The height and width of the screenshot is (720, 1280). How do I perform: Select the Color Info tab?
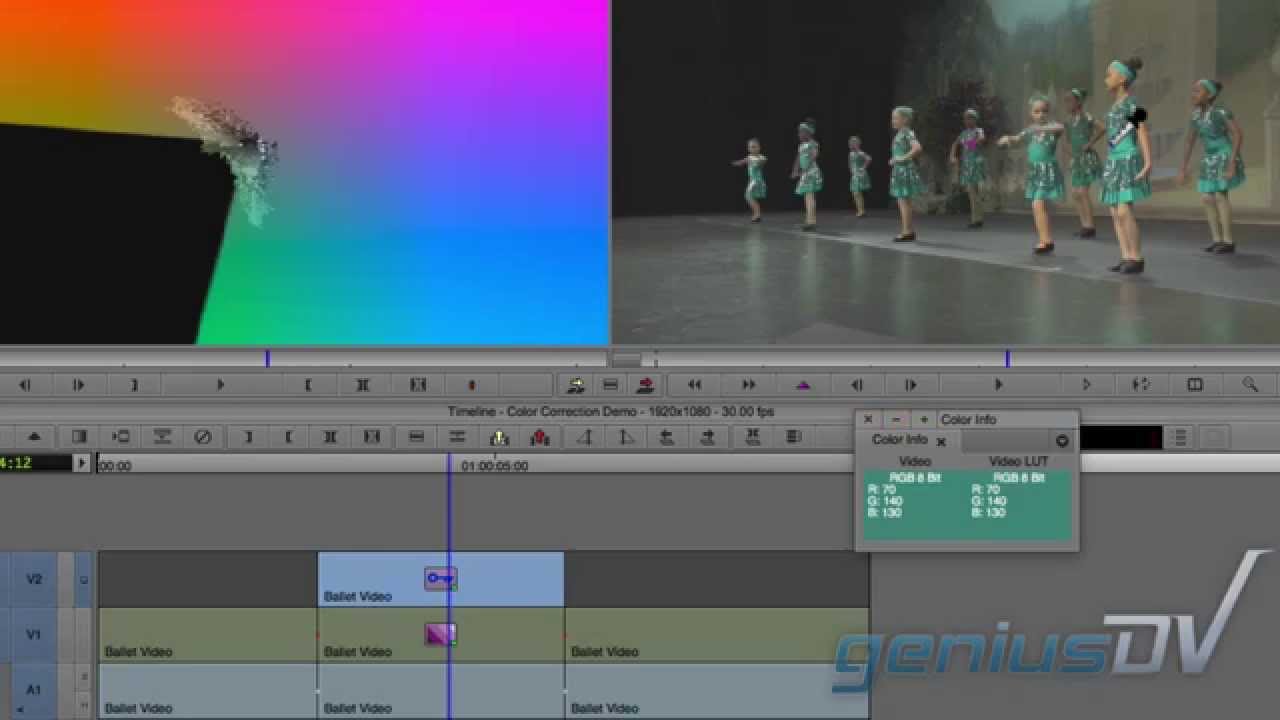tap(900, 439)
